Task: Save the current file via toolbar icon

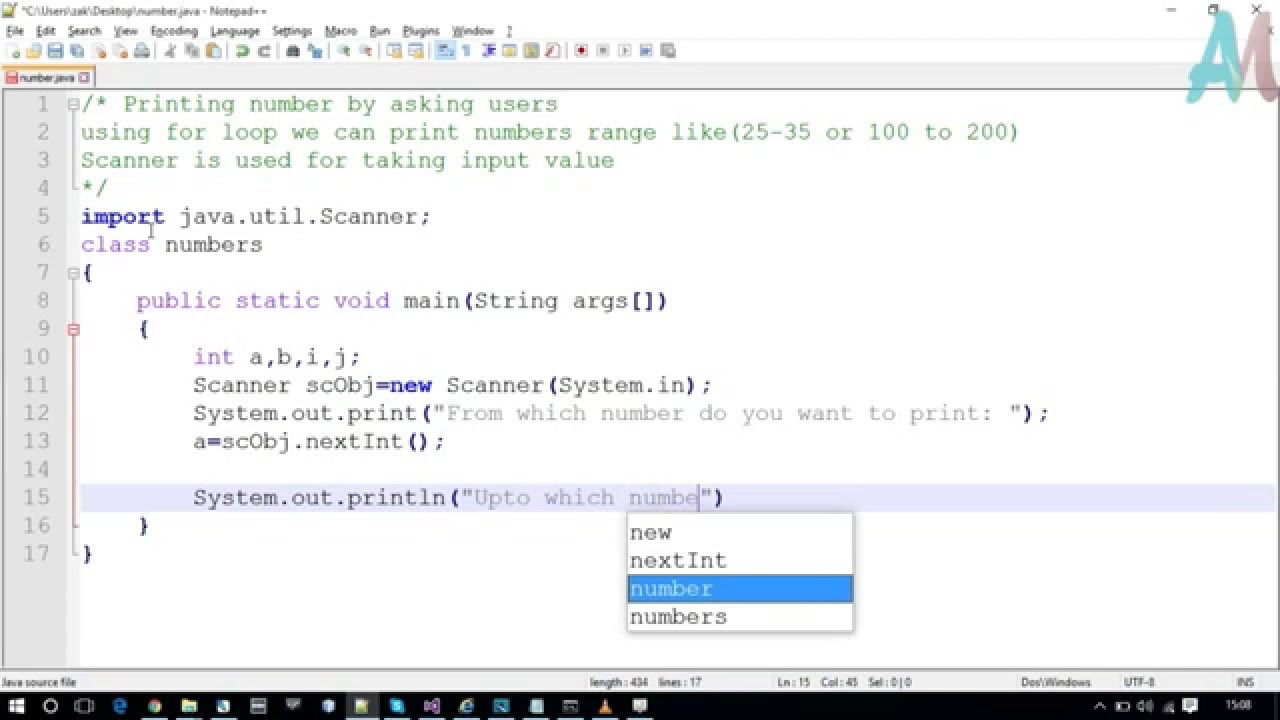Action: pos(55,50)
